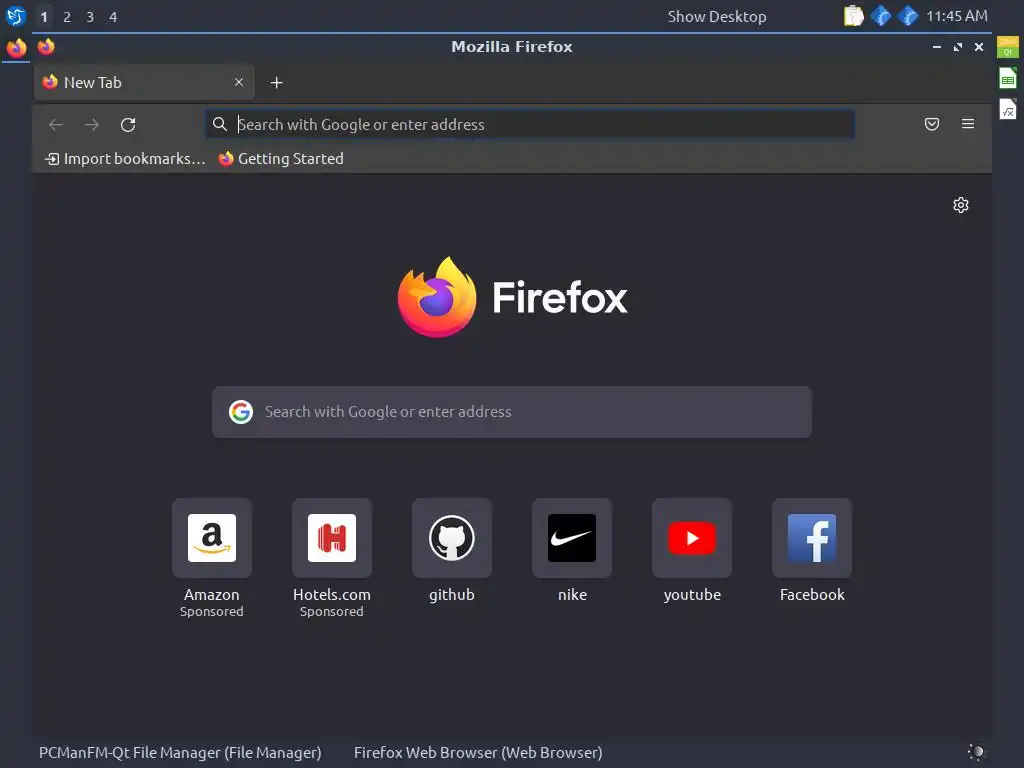The height and width of the screenshot is (768, 1024).
Task: Click Import bookmarks in bookmarks toolbar
Action: 125,159
